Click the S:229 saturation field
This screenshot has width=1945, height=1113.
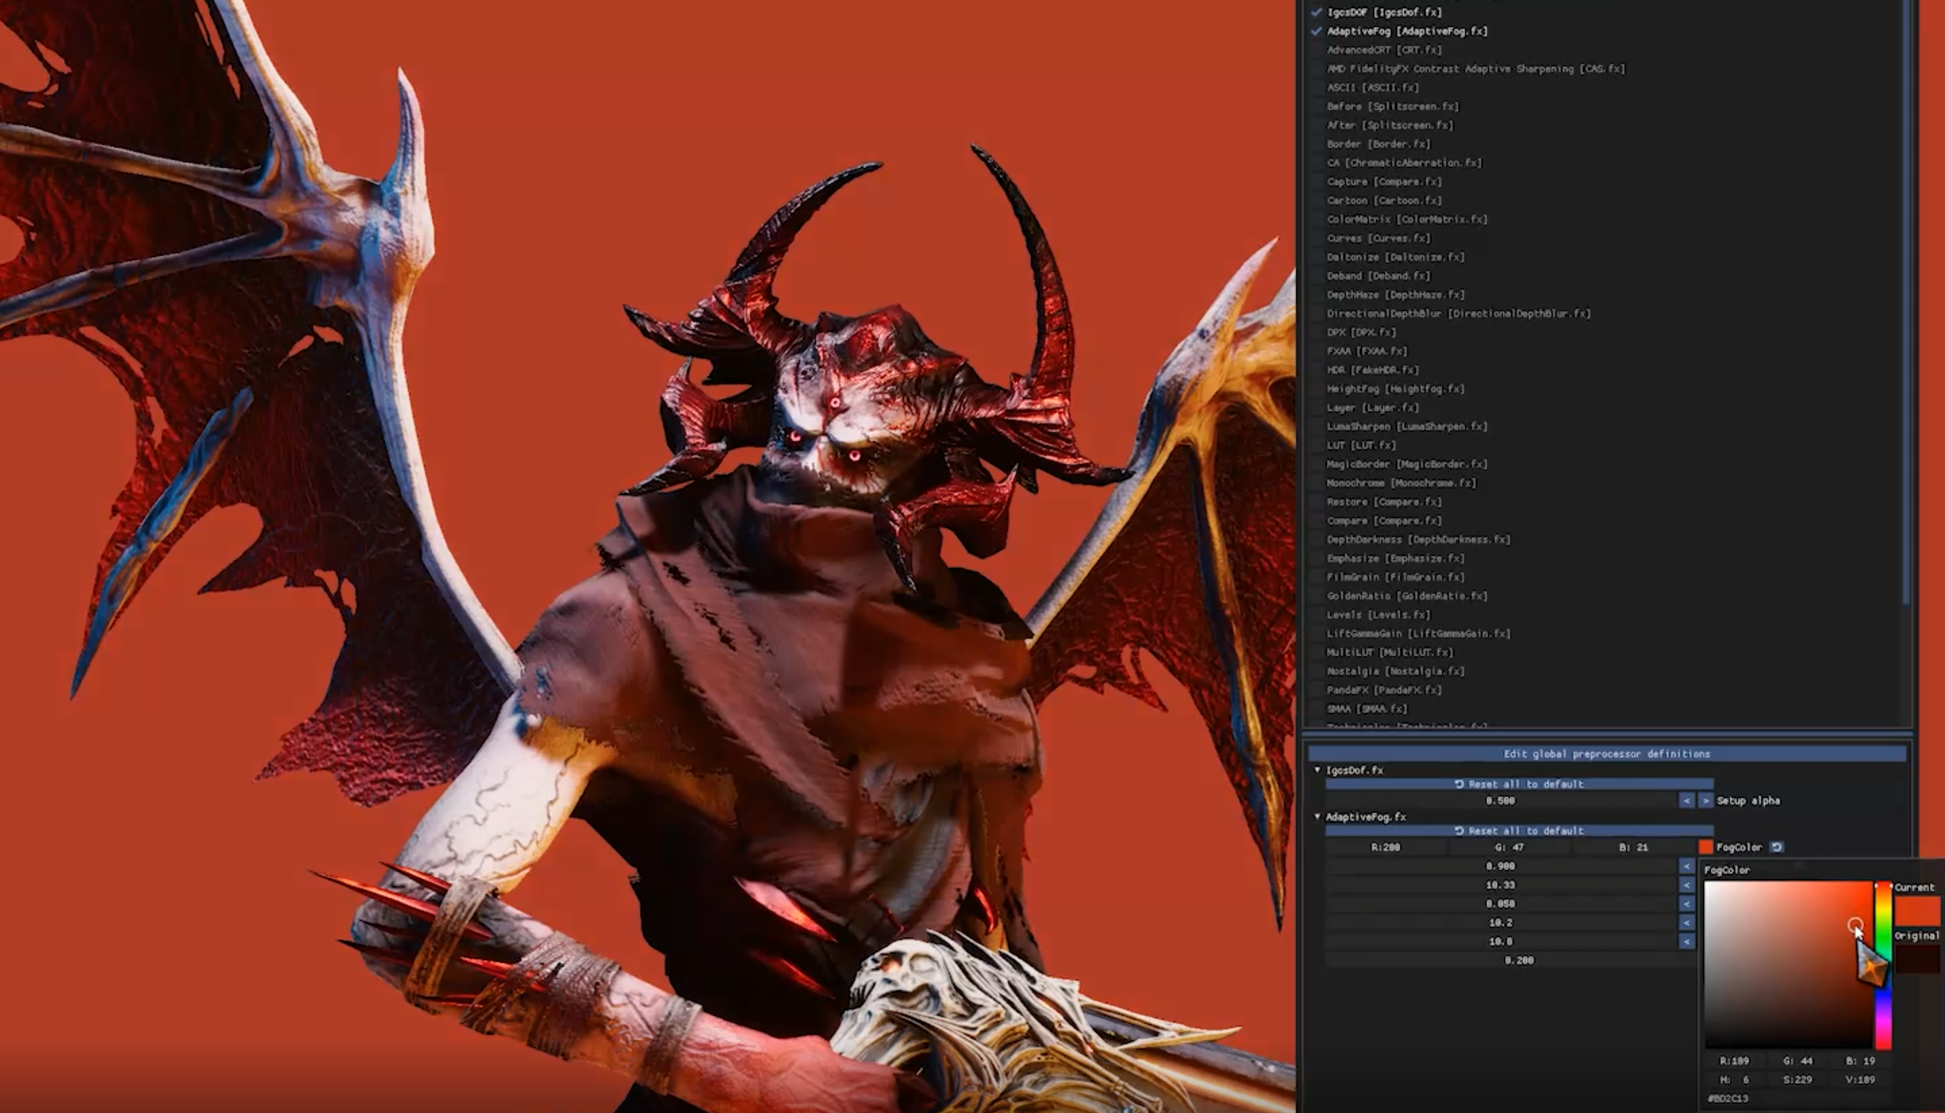click(1798, 1080)
